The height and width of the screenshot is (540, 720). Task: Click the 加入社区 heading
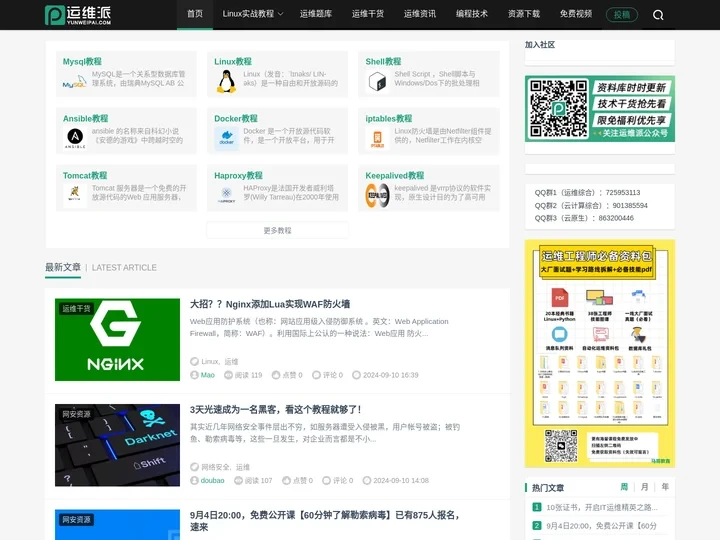pyautogui.click(x=540, y=45)
